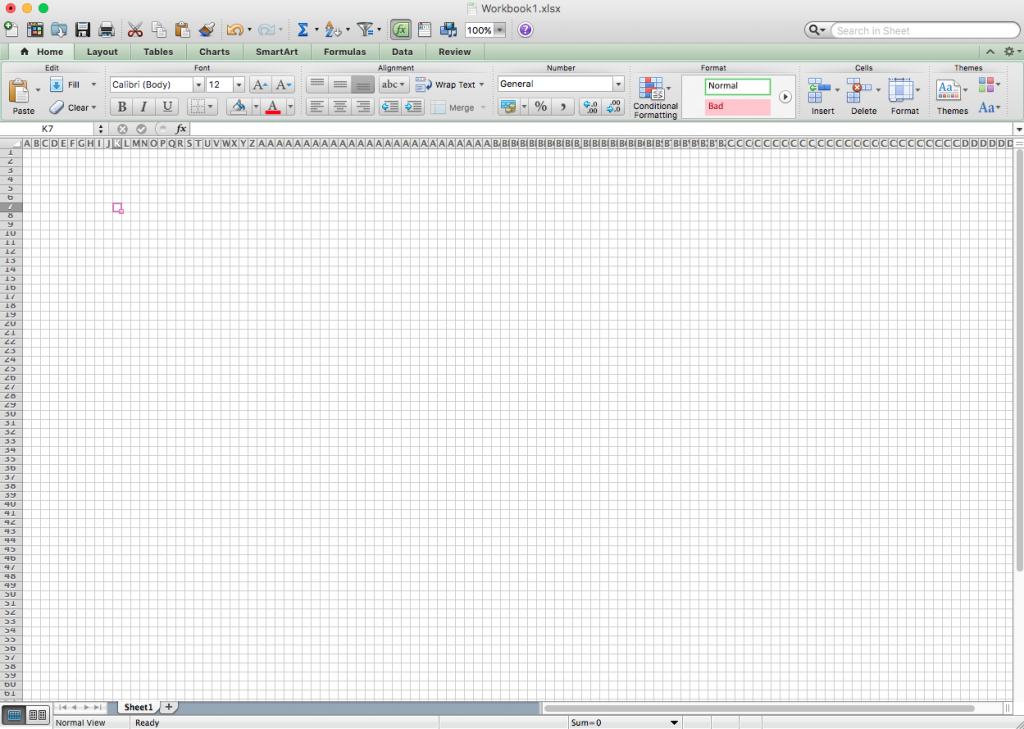Decrease font size with the smaller A button
The height and width of the screenshot is (729, 1024).
283,85
